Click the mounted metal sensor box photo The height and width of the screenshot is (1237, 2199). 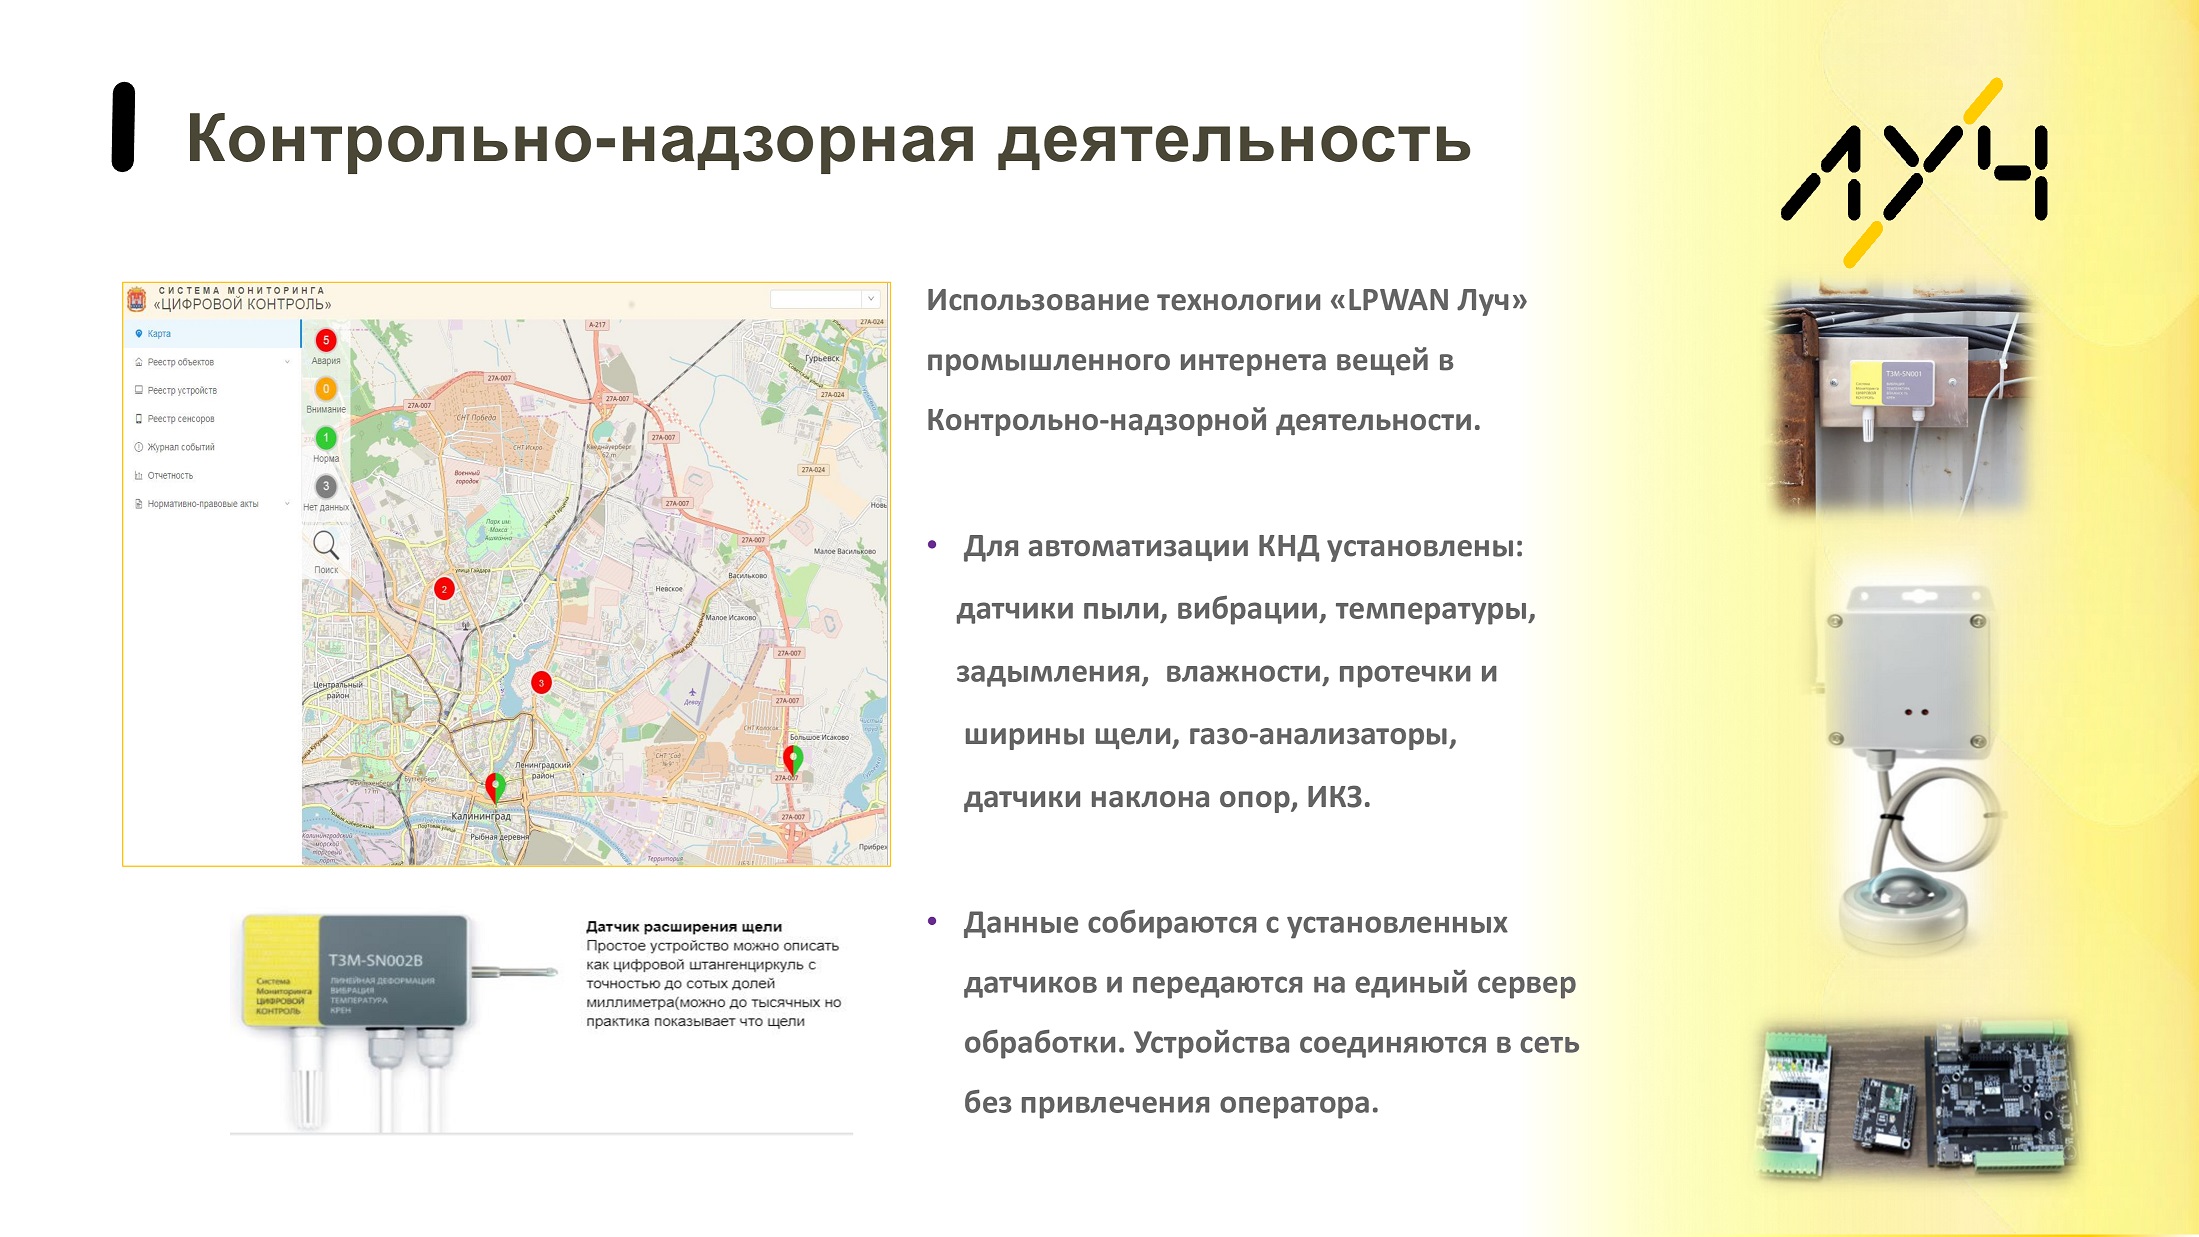click(x=1903, y=402)
